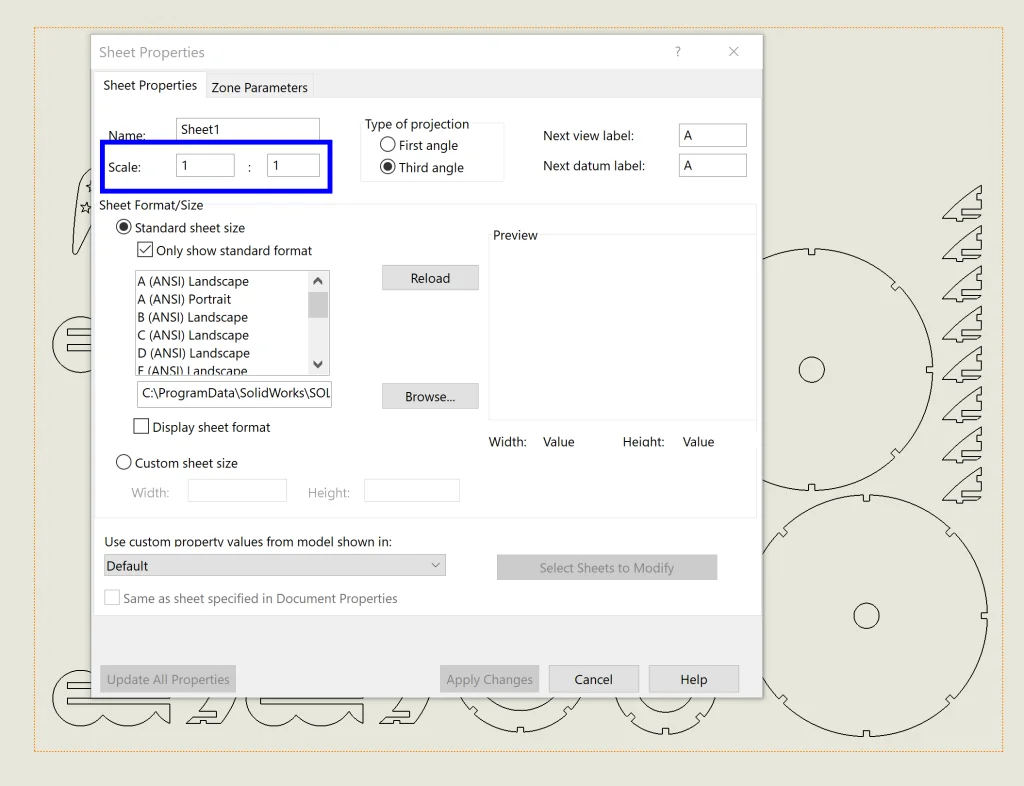Pick A (ANSI) Portrait in list
This screenshot has width=1024, height=786.
[x=184, y=299]
